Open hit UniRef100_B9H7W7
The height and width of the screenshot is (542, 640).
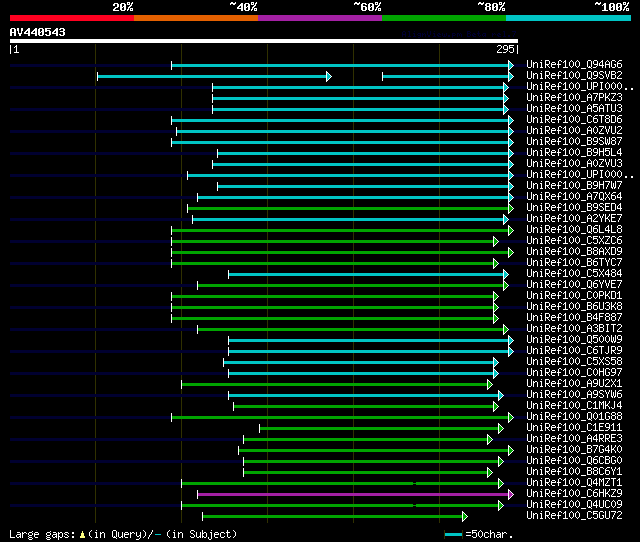click(x=574, y=185)
